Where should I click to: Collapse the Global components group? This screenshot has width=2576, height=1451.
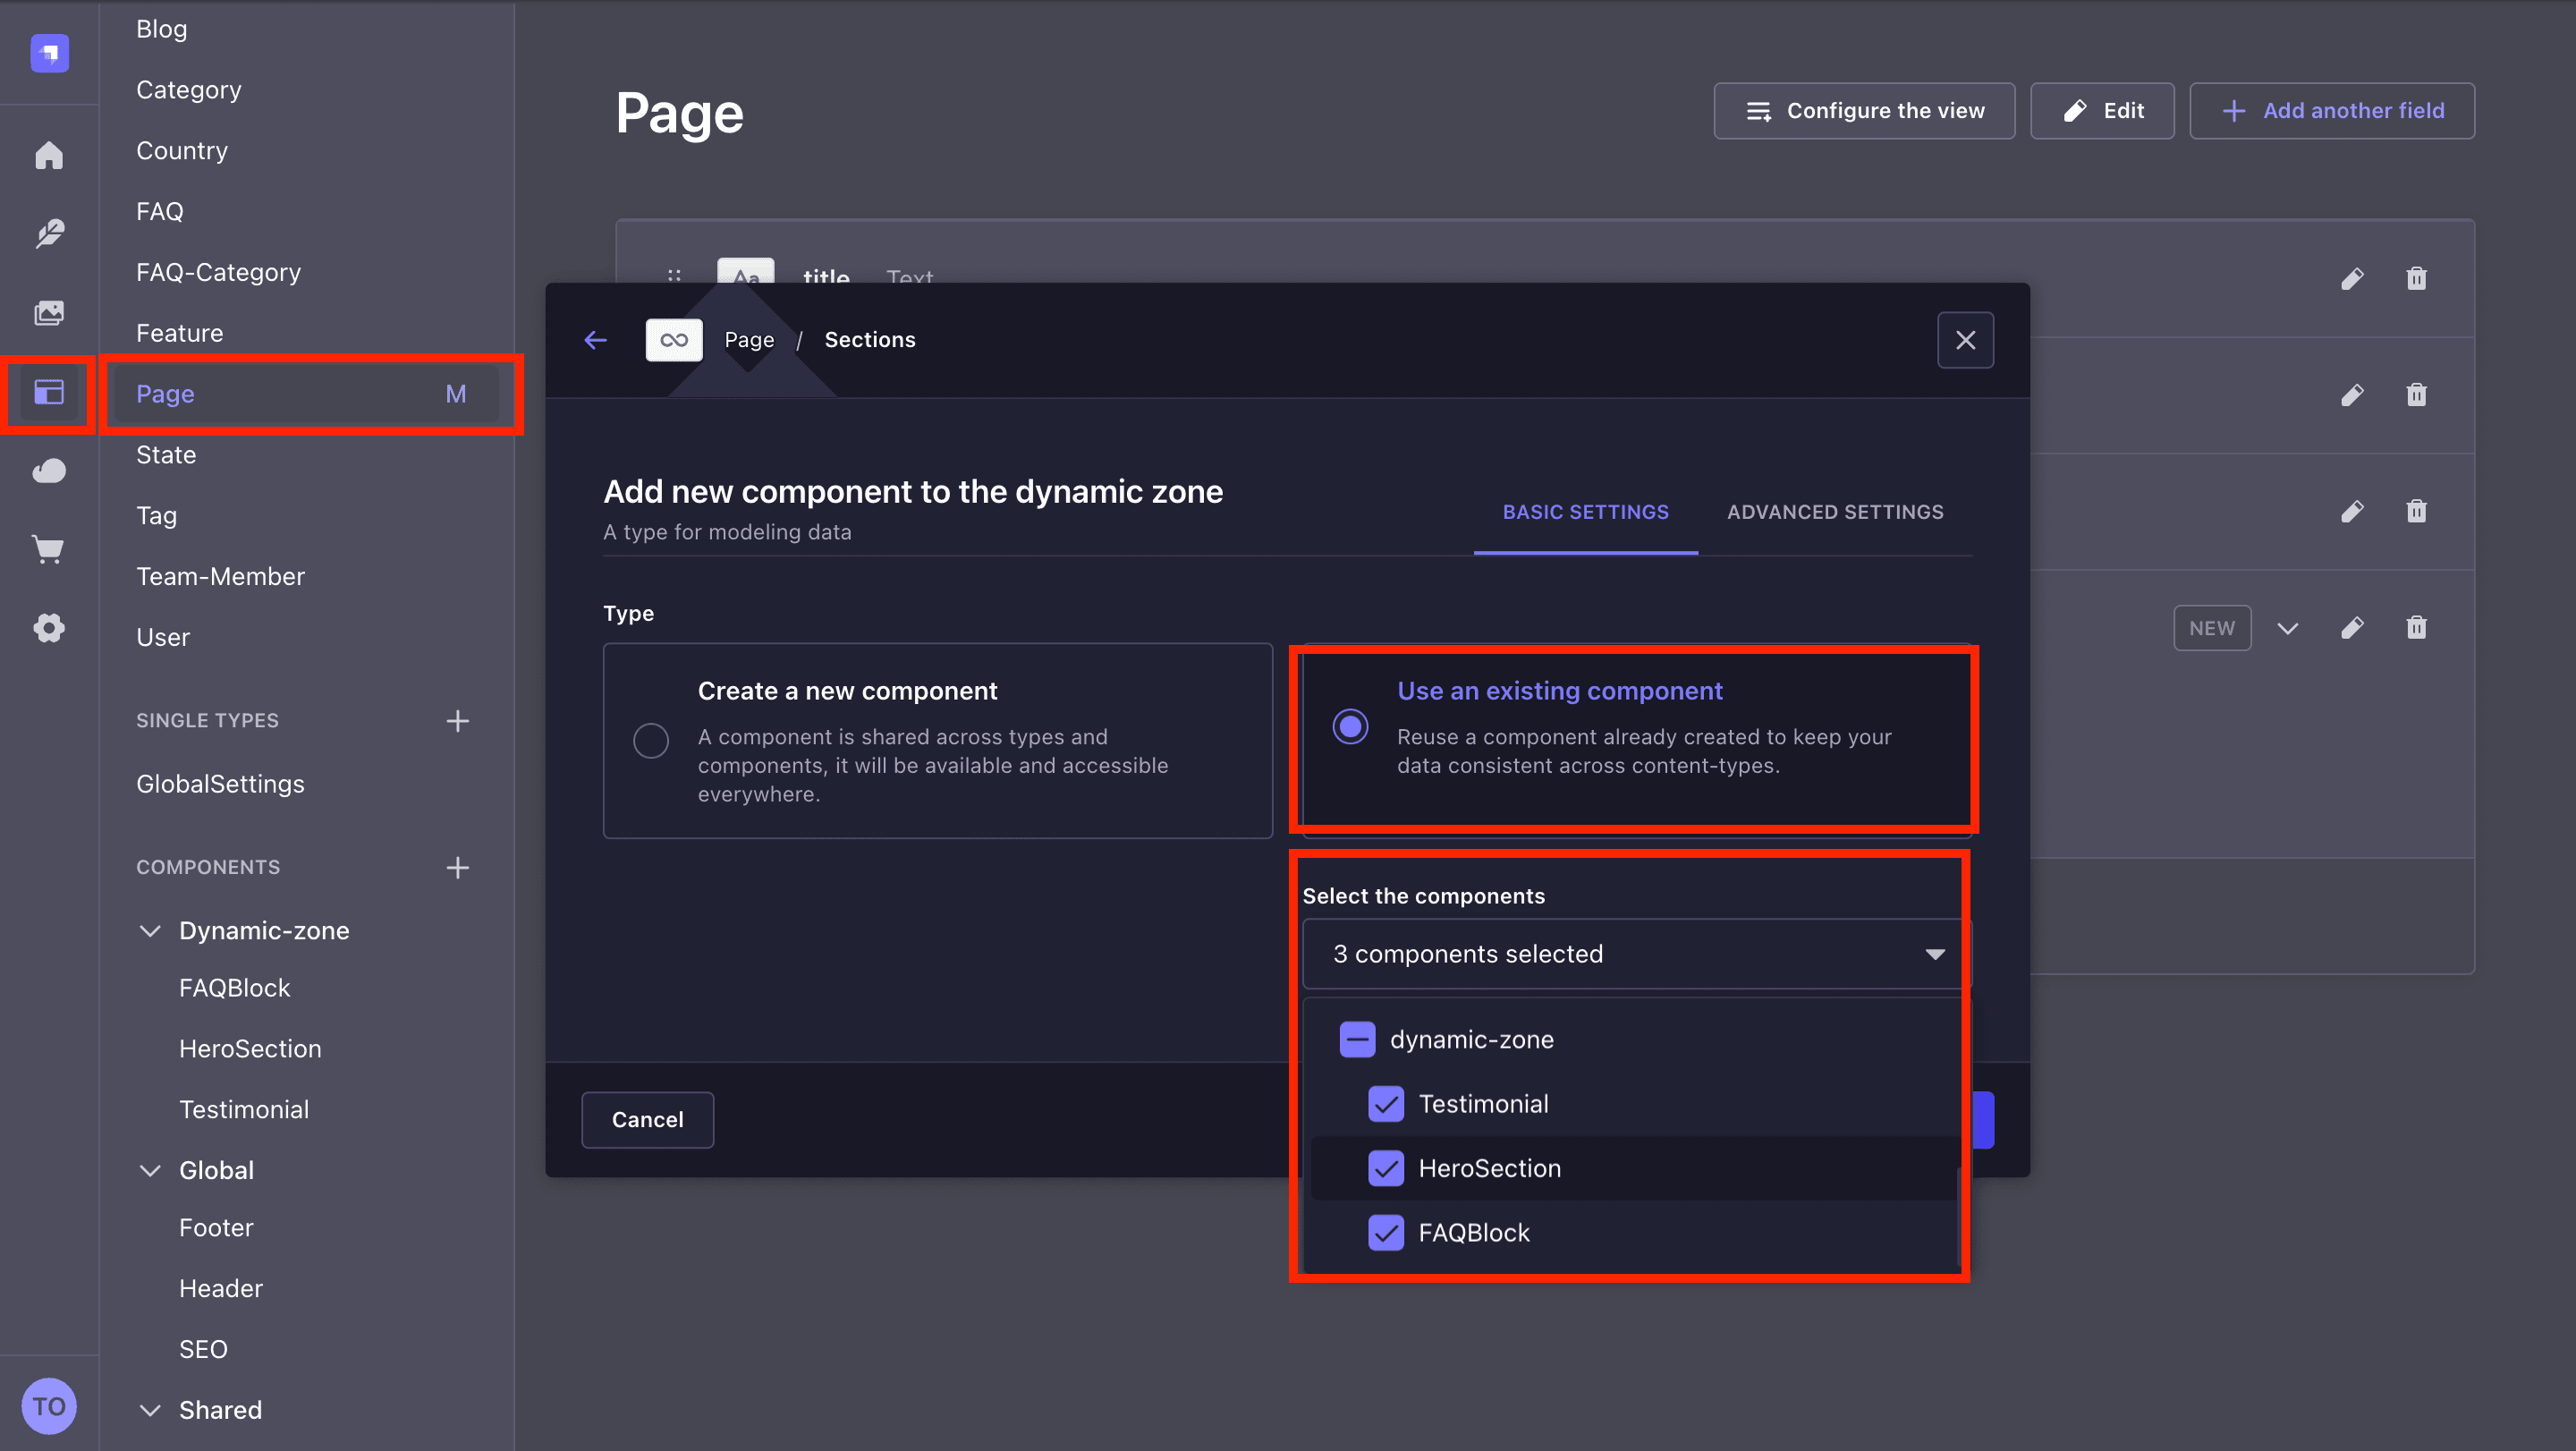(150, 1170)
